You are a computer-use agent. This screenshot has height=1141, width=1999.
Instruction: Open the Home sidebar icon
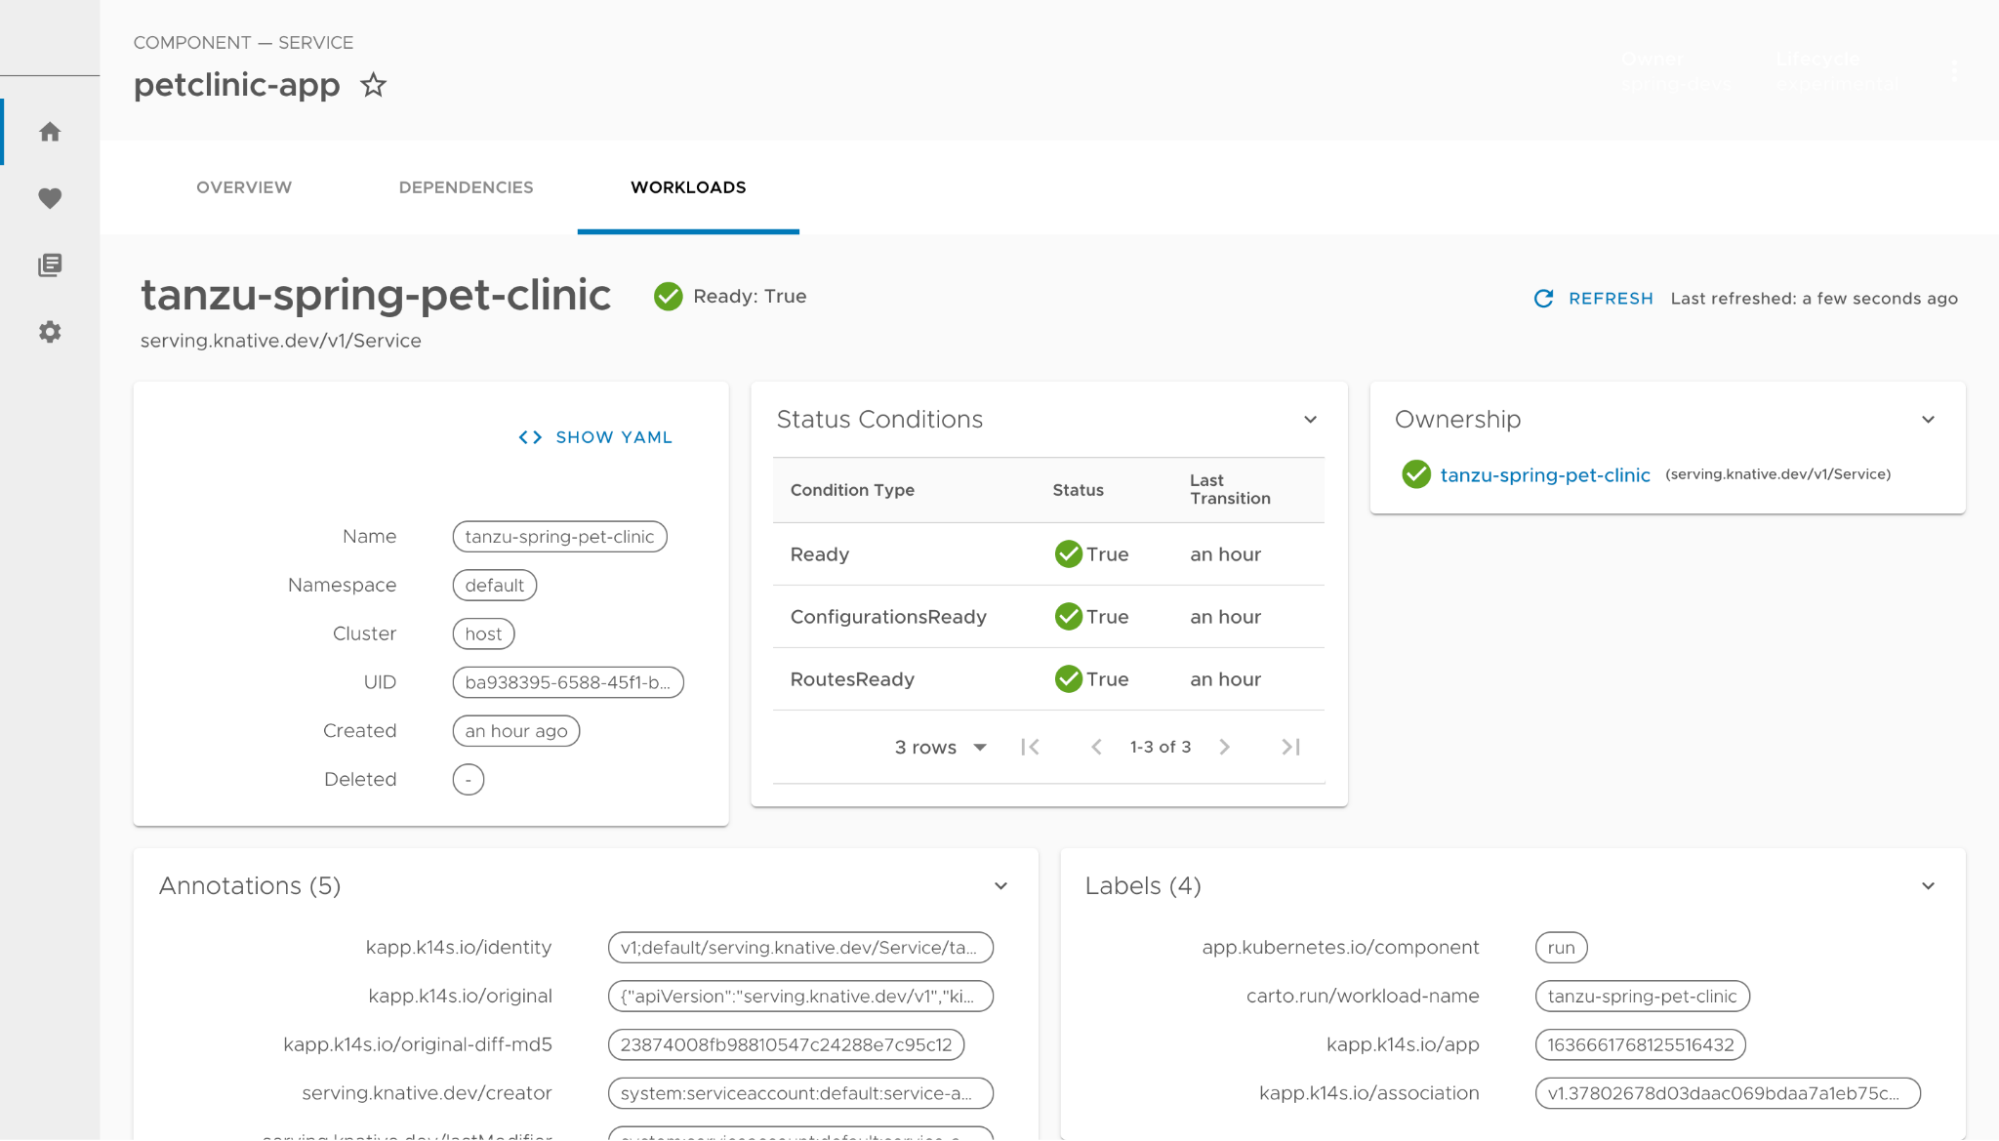pyautogui.click(x=50, y=132)
